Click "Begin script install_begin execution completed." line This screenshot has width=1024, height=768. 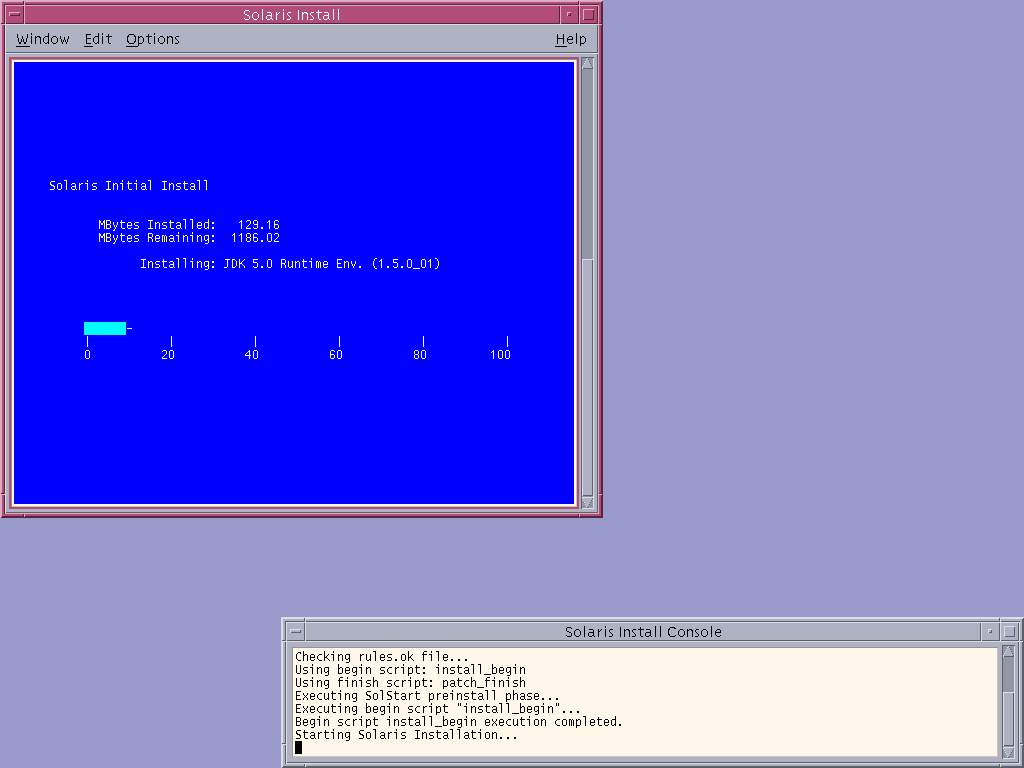click(458, 722)
